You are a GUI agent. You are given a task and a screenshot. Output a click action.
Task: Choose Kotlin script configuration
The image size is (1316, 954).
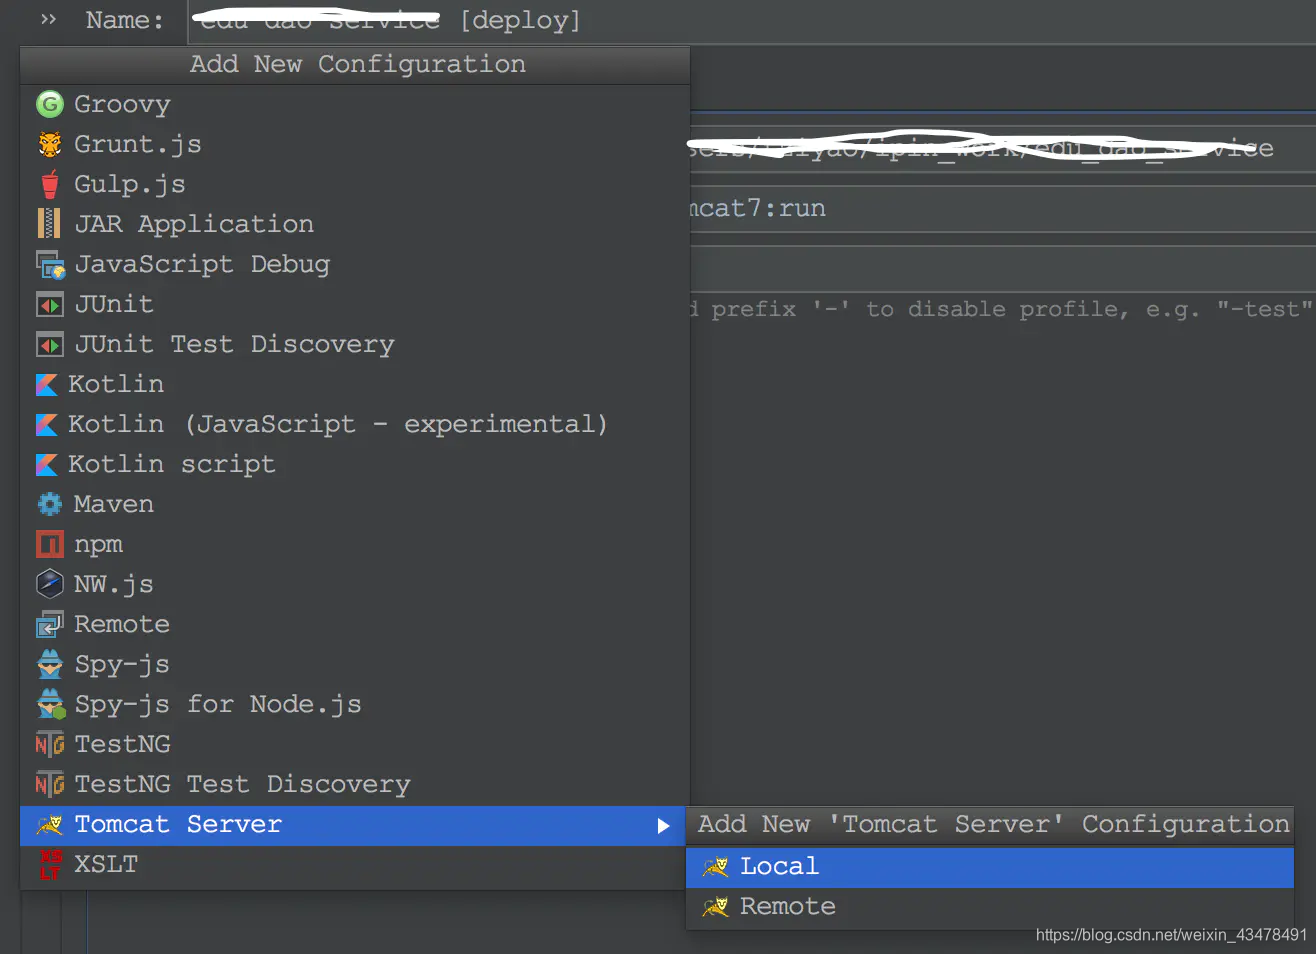[355, 464]
